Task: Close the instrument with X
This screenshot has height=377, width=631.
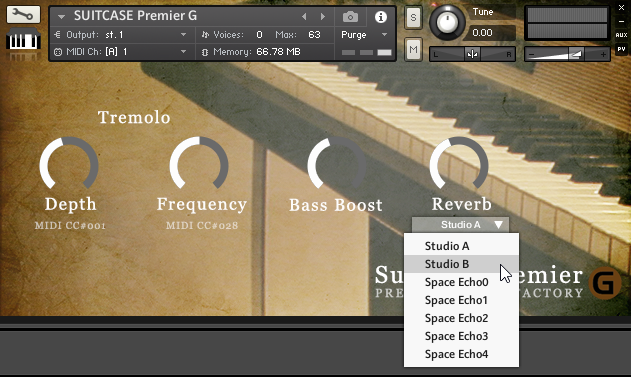Action: click(621, 8)
